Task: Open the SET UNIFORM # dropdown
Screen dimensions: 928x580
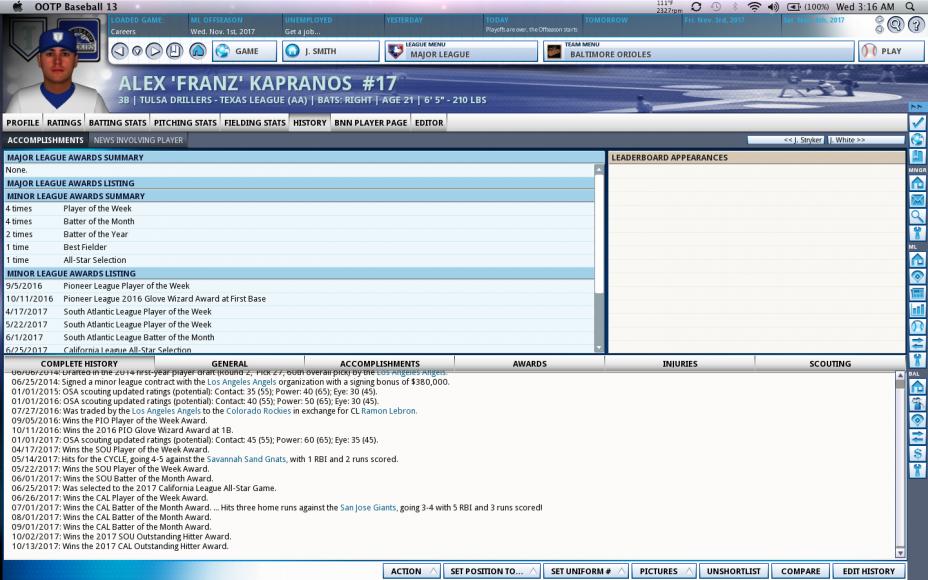Action: click(586, 571)
